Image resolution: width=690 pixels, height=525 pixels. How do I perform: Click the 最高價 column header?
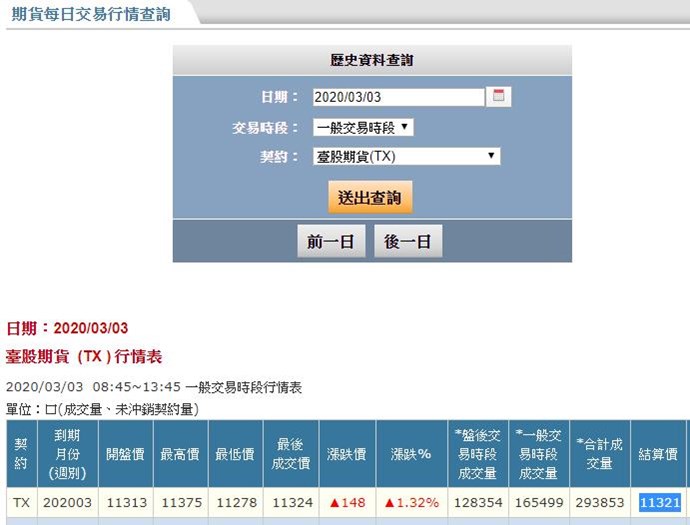point(180,454)
